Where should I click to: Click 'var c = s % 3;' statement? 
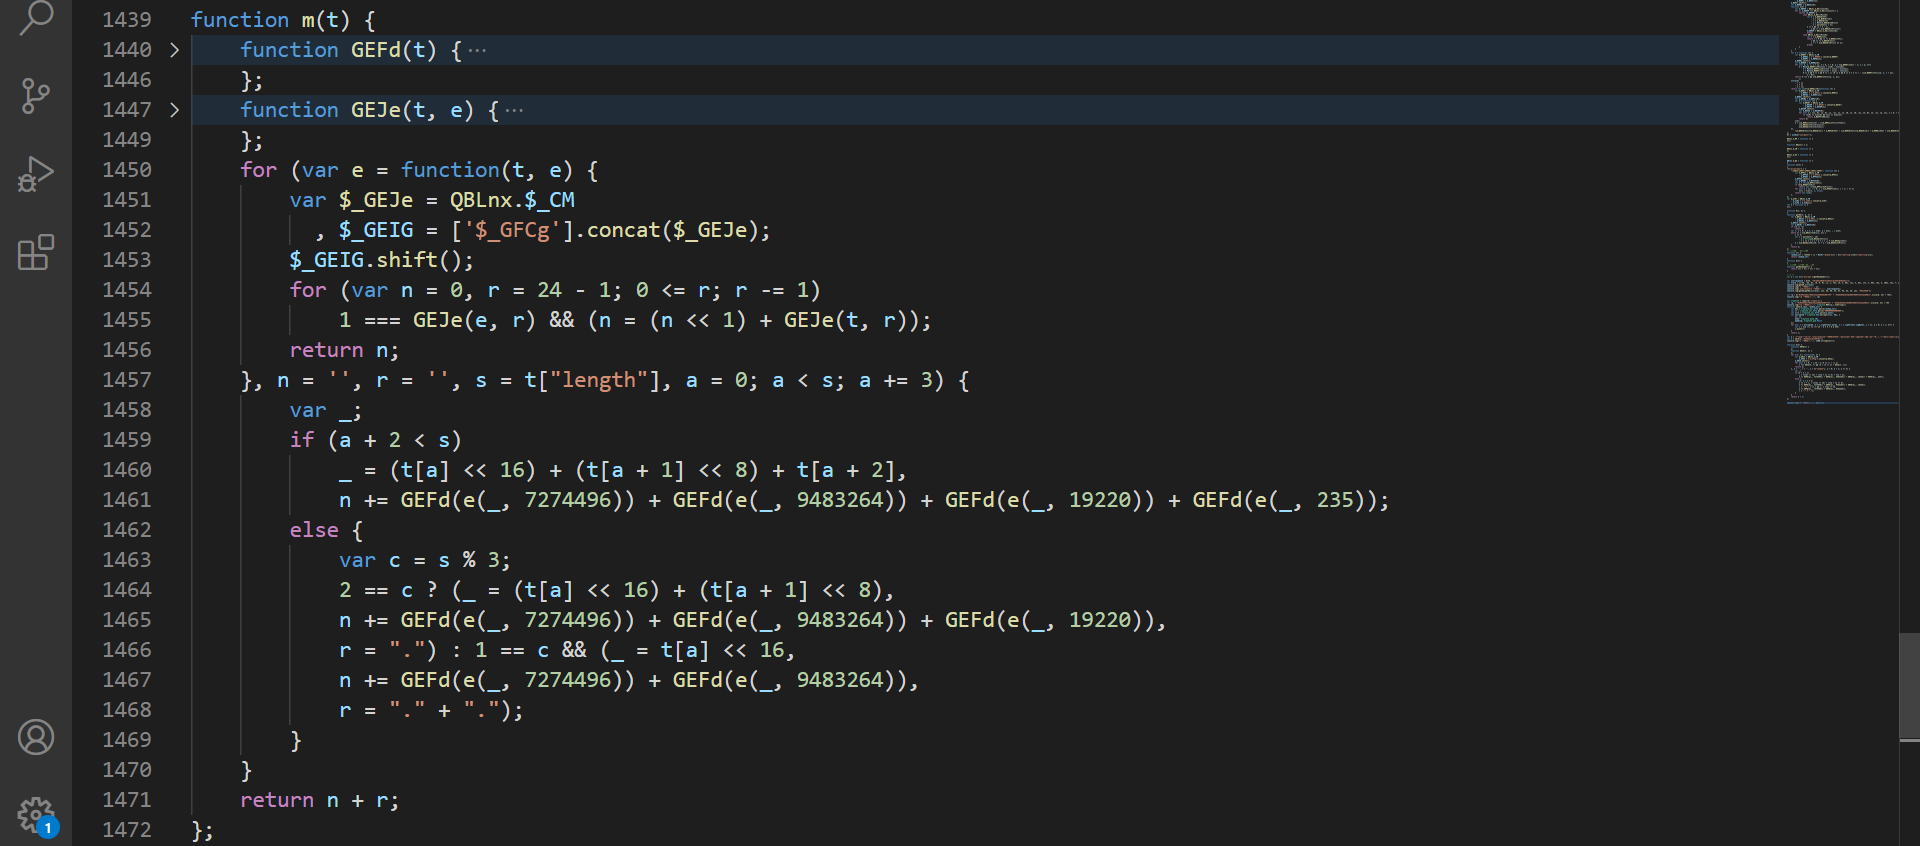(x=425, y=560)
